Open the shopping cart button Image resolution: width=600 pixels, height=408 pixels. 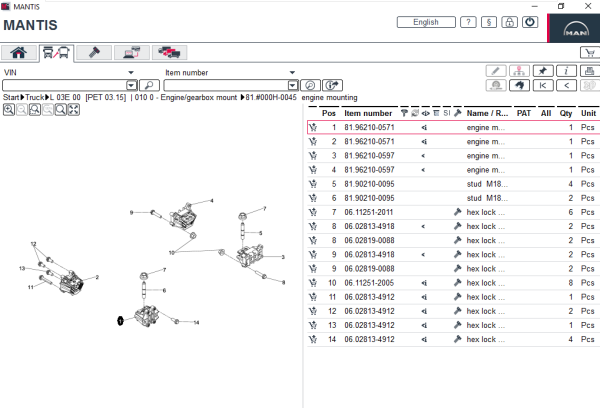click(590, 52)
